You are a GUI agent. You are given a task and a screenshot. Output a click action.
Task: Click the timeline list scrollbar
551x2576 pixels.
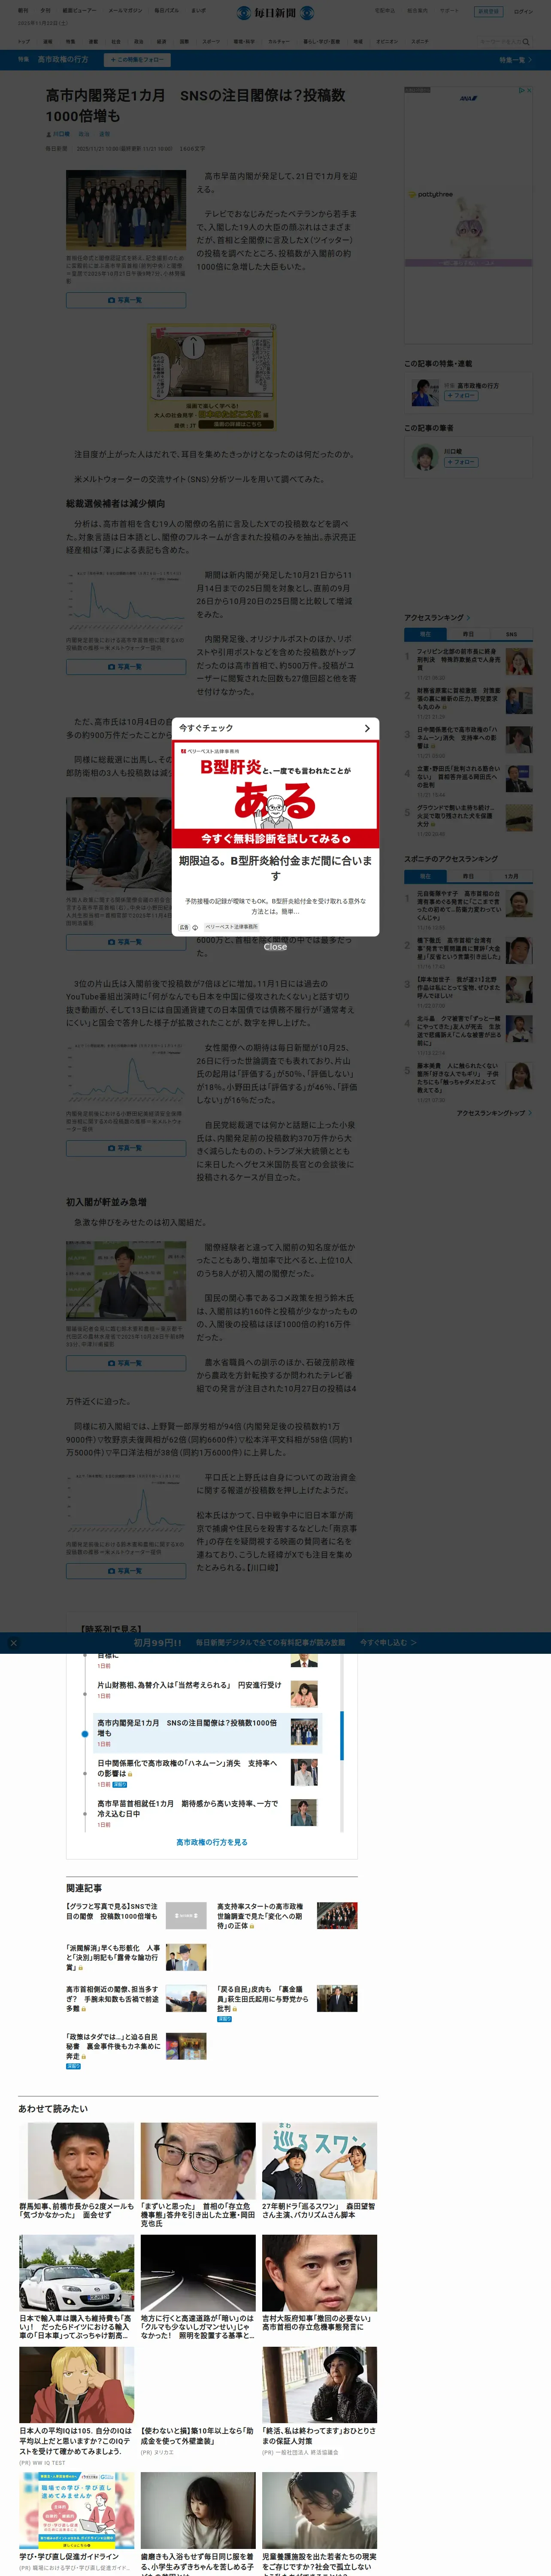click(x=342, y=1735)
